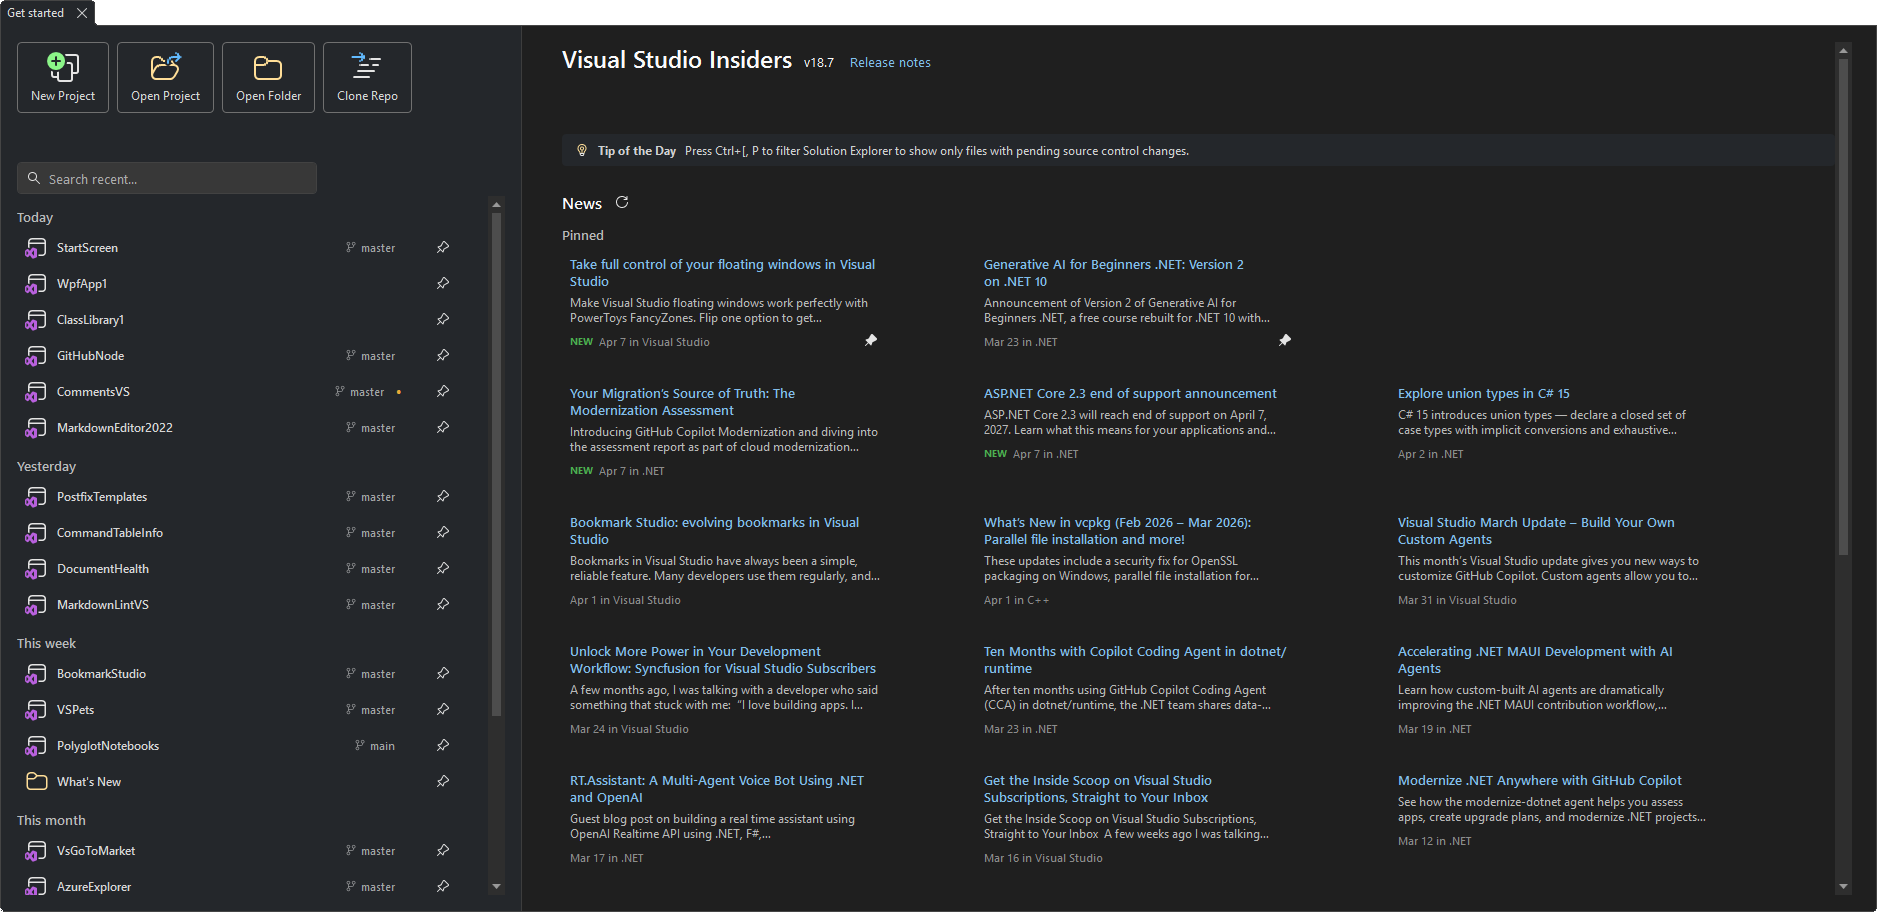The width and height of the screenshot is (1877, 912).
Task: Open the PolyglotNotebooks recent project
Action: point(107,745)
